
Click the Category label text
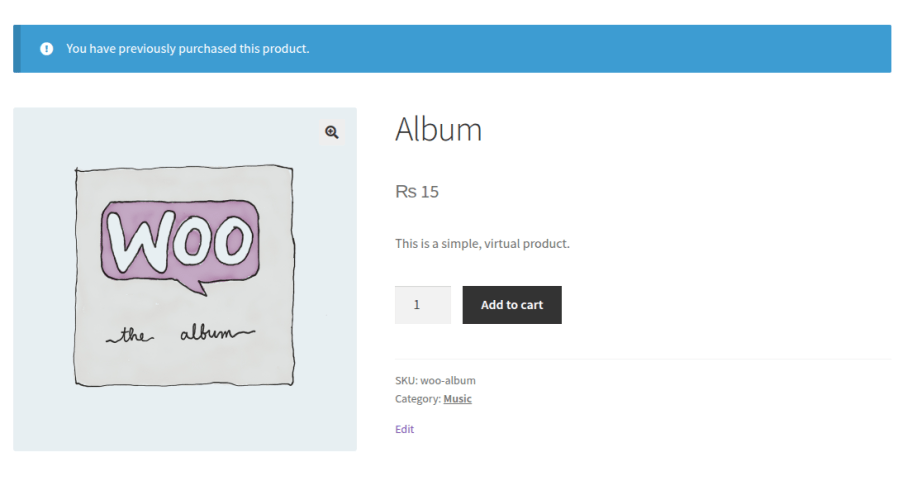pyautogui.click(x=417, y=399)
